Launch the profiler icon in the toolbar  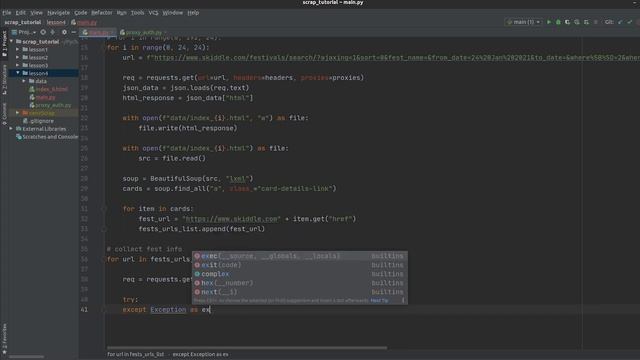pyautogui.click(x=577, y=22)
